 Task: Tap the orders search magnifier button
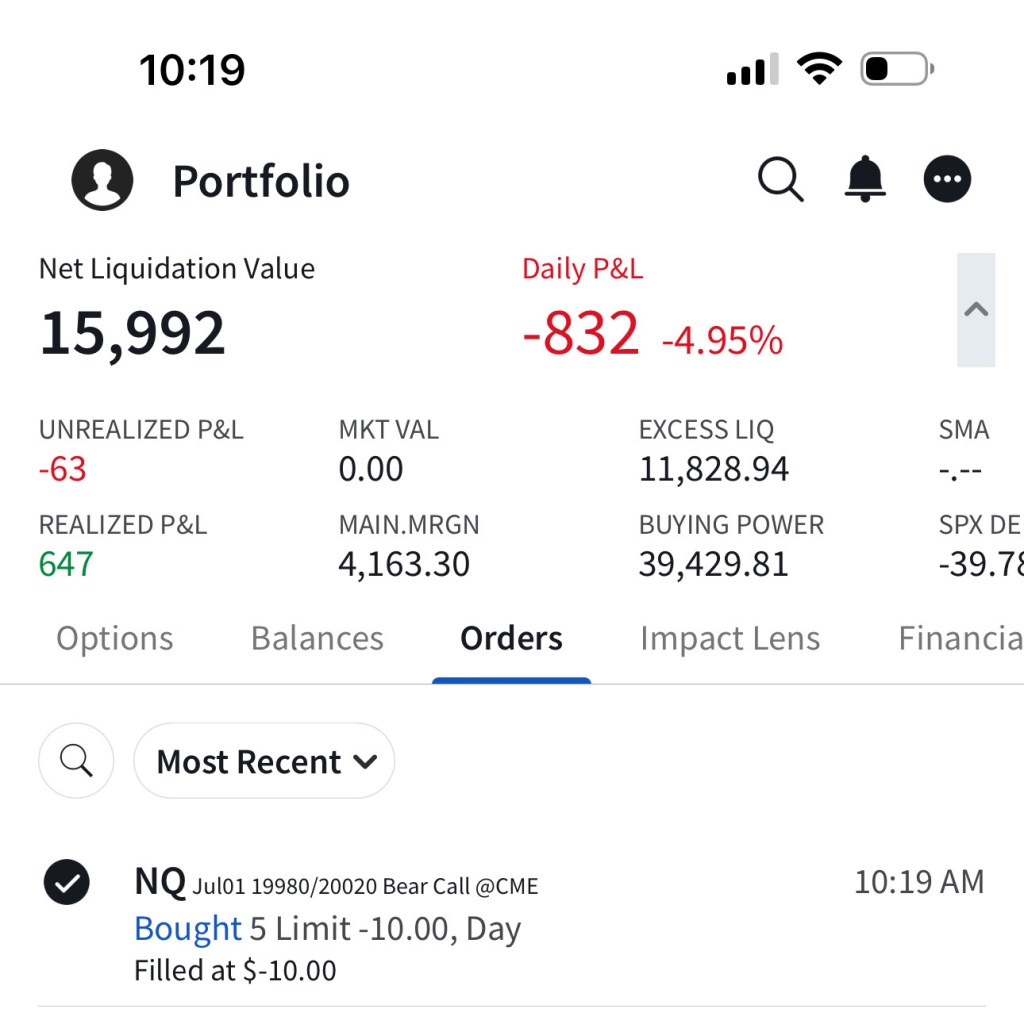coord(76,761)
